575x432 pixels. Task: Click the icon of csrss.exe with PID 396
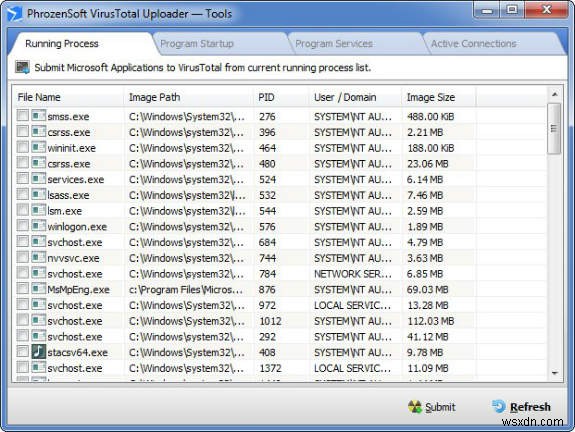pyautogui.click(x=39, y=132)
